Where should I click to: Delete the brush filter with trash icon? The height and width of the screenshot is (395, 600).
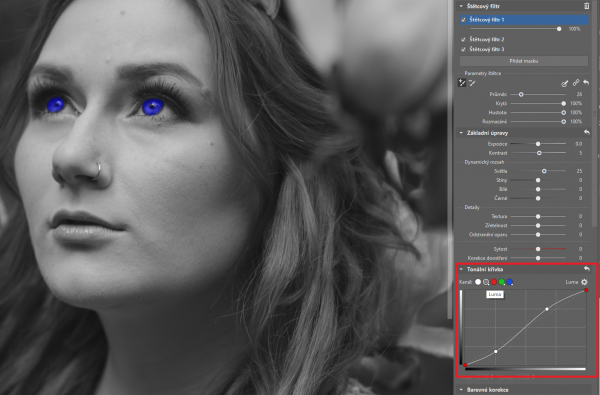tap(587, 6)
